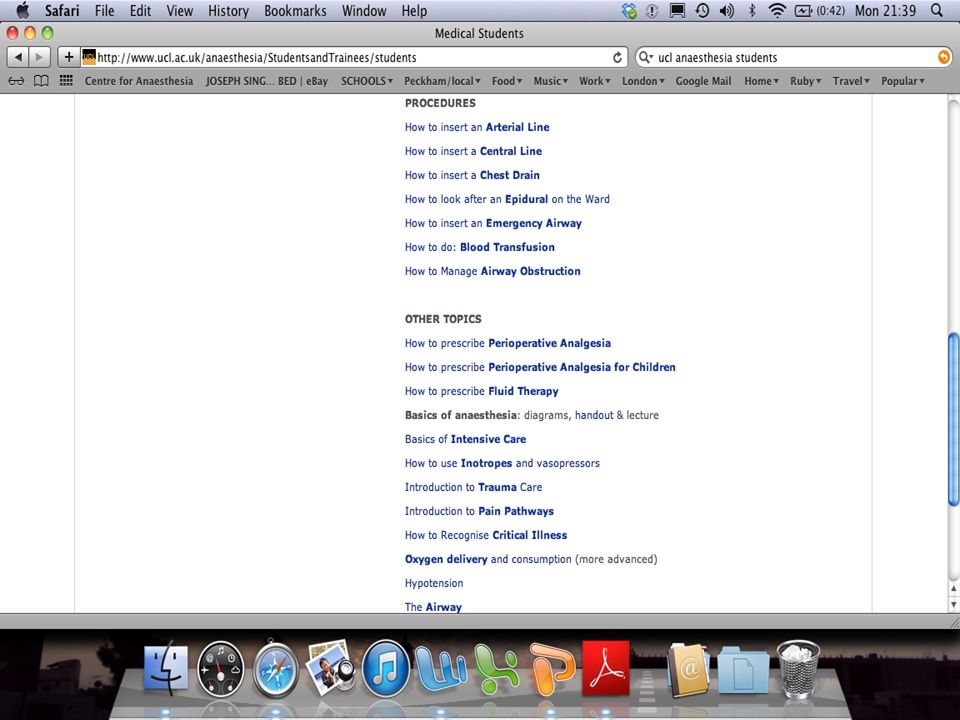960x720 pixels.
Task: Open Top Sites grid icon
Action: point(66,81)
